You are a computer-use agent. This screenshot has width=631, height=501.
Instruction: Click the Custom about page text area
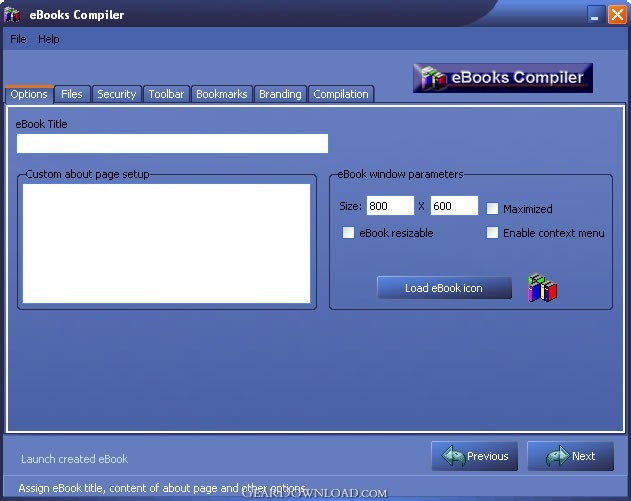click(167, 243)
